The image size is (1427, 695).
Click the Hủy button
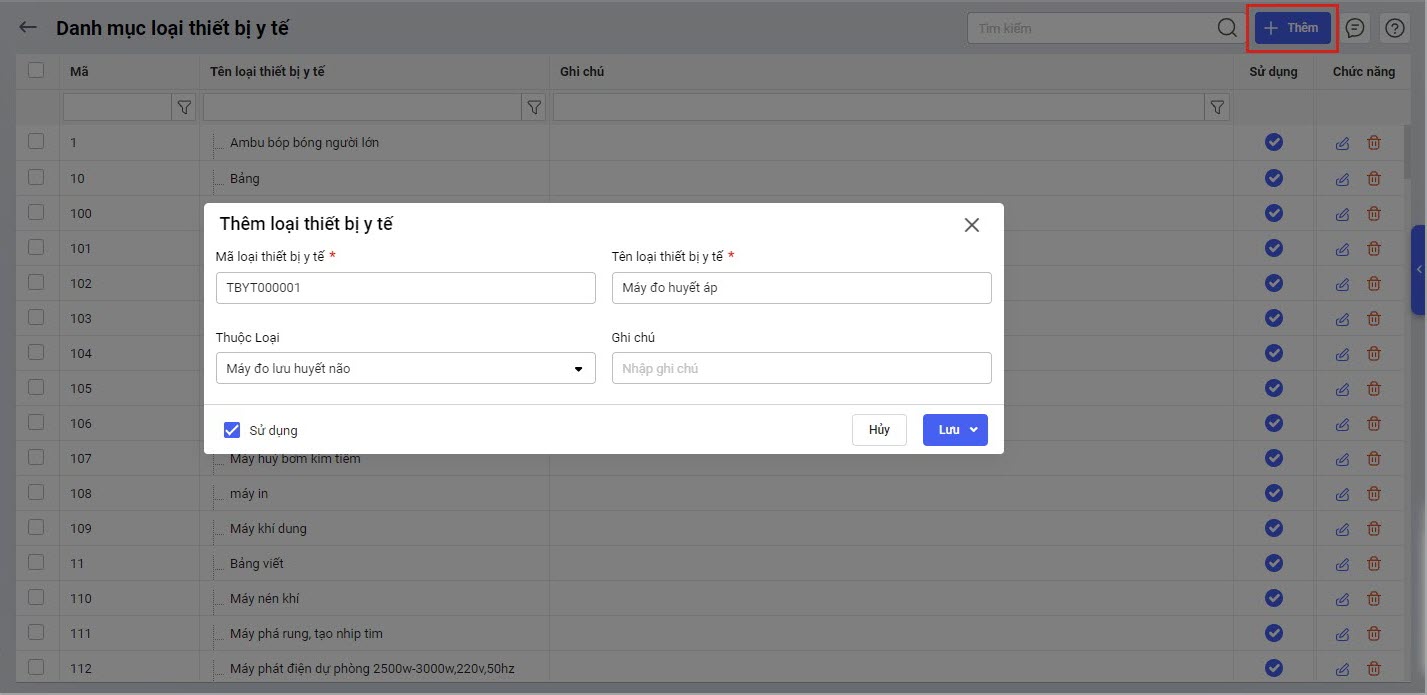[x=879, y=430]
